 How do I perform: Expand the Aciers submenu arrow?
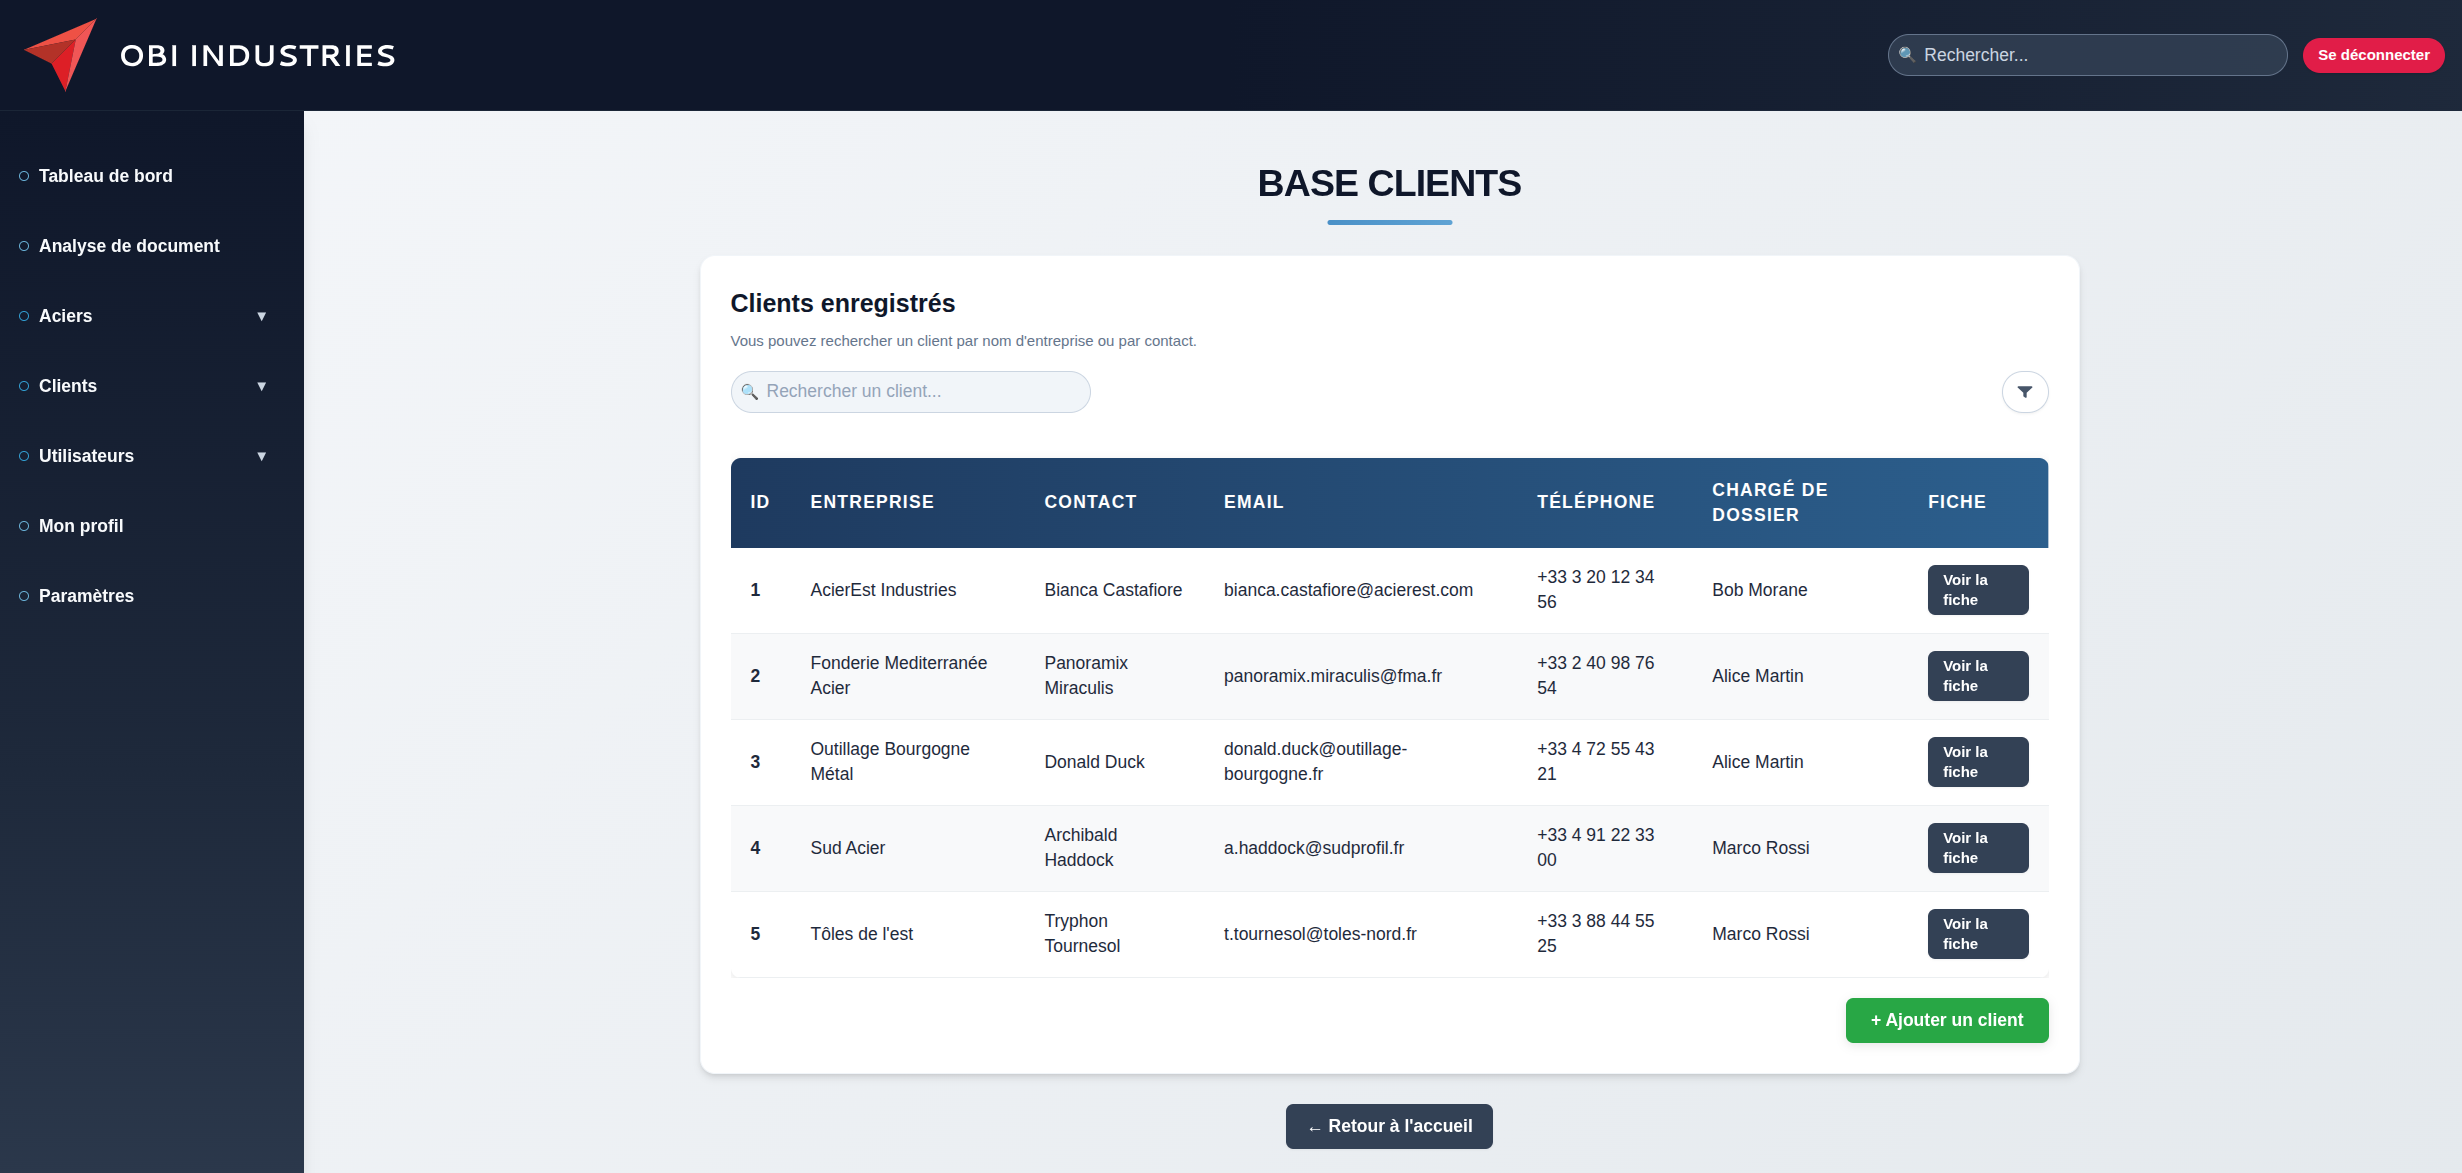261,316
